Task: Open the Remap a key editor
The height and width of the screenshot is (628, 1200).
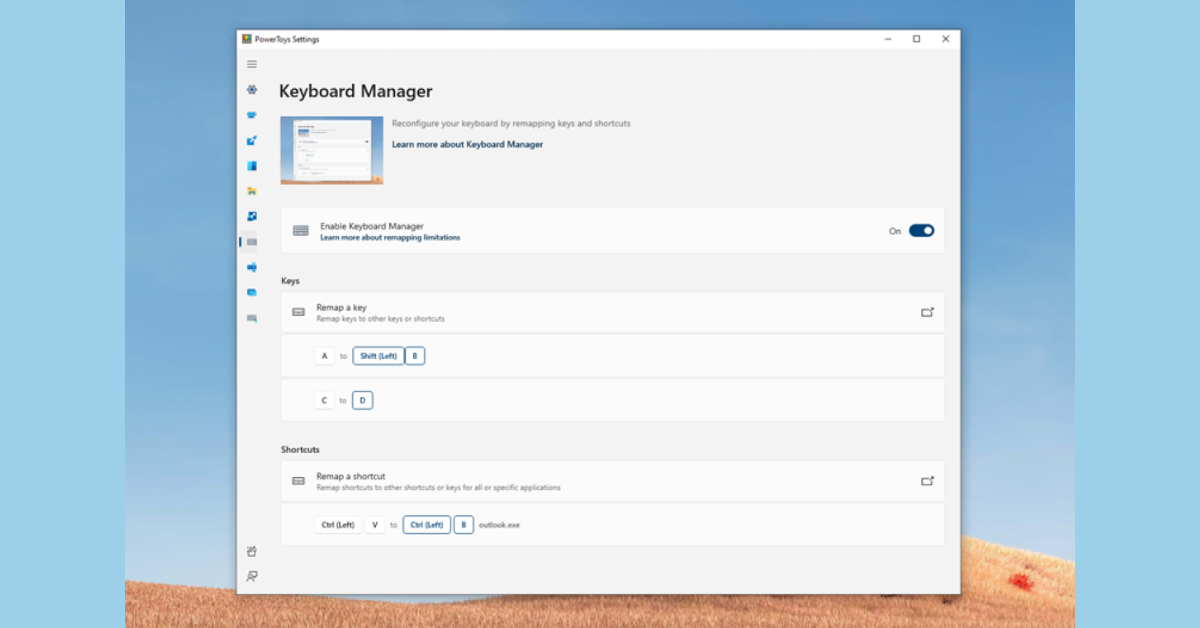Action: pyautogui.click(x=927, y=312)
